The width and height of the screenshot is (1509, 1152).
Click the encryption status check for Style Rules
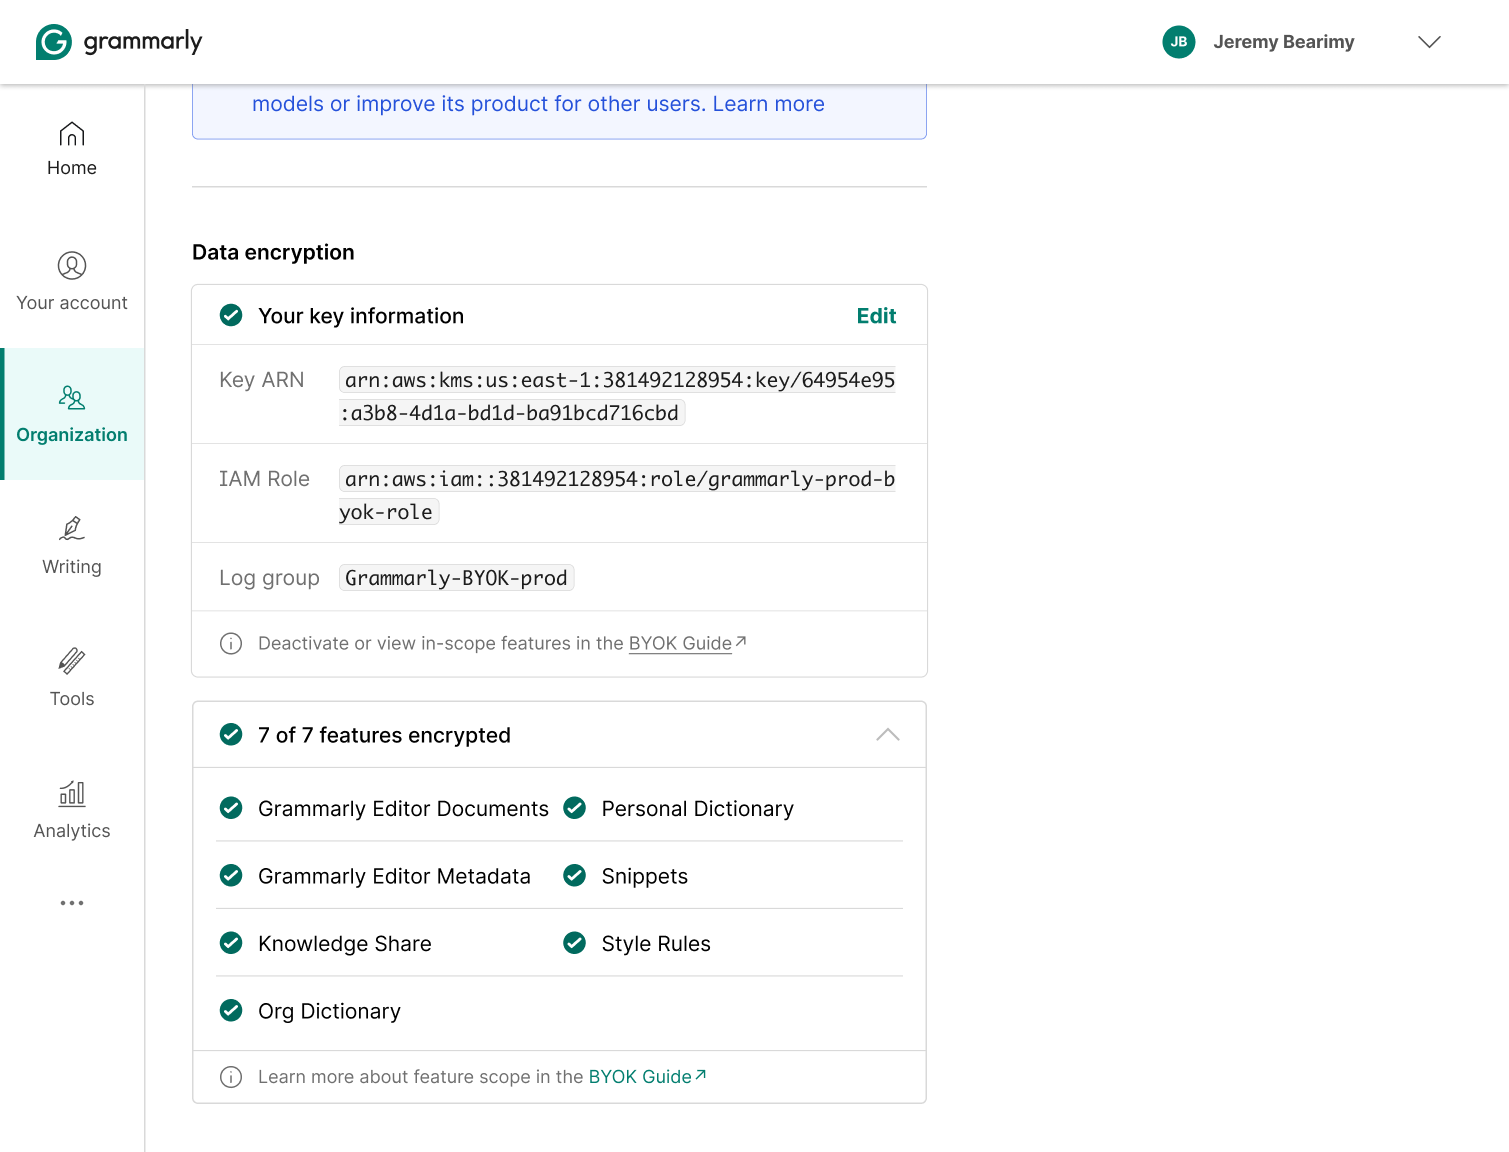(x=574, y=942)
